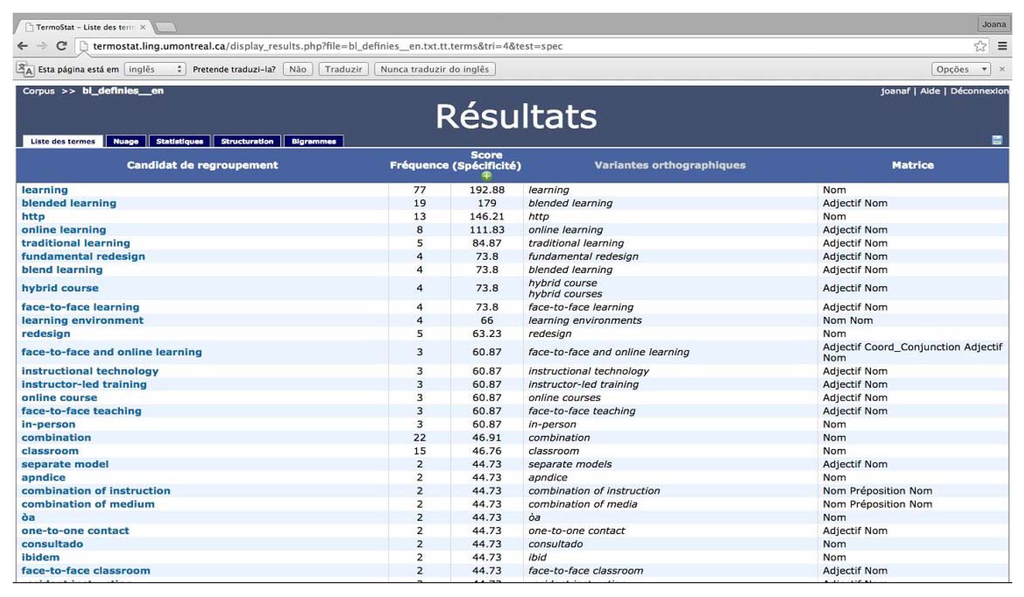Click Nunca traduzir do inglês button
Image resolution: width=1024 pixels, height=597 pixels.
tap(434, 69)
